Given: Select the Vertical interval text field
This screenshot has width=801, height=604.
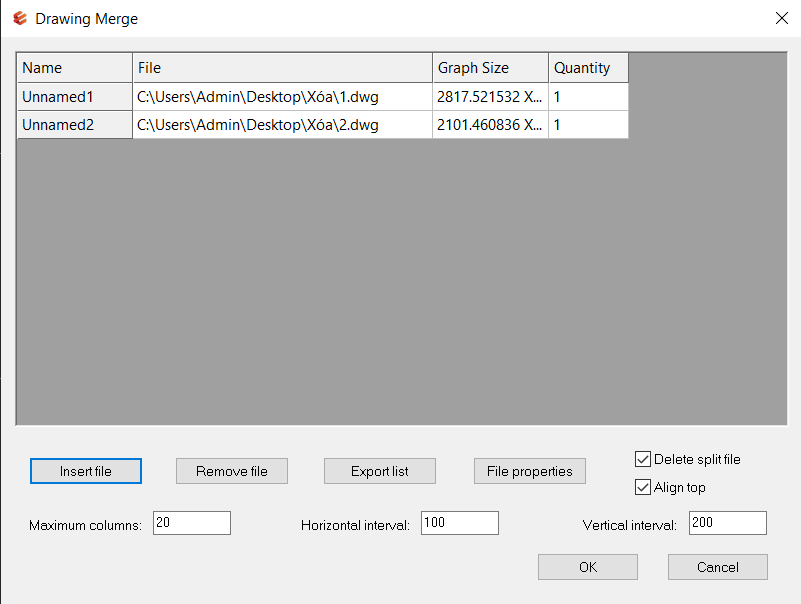Looking at the screenshot, I should 727,523.
